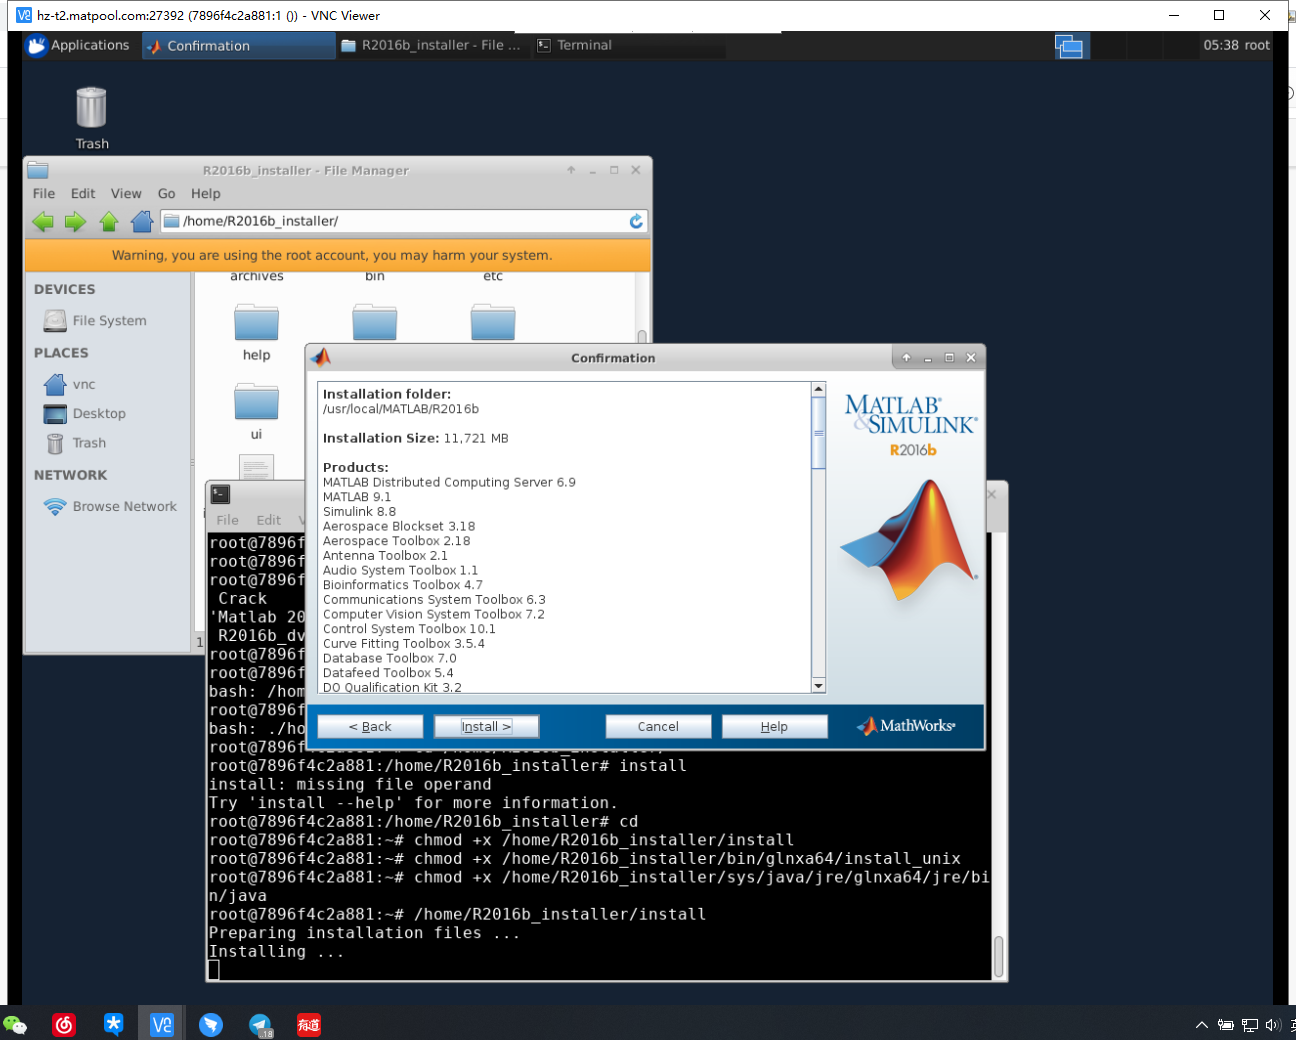The image size is (1296, 1040).
Task: Select Trash in Places sidebar
Action: (x=75, y=443)
